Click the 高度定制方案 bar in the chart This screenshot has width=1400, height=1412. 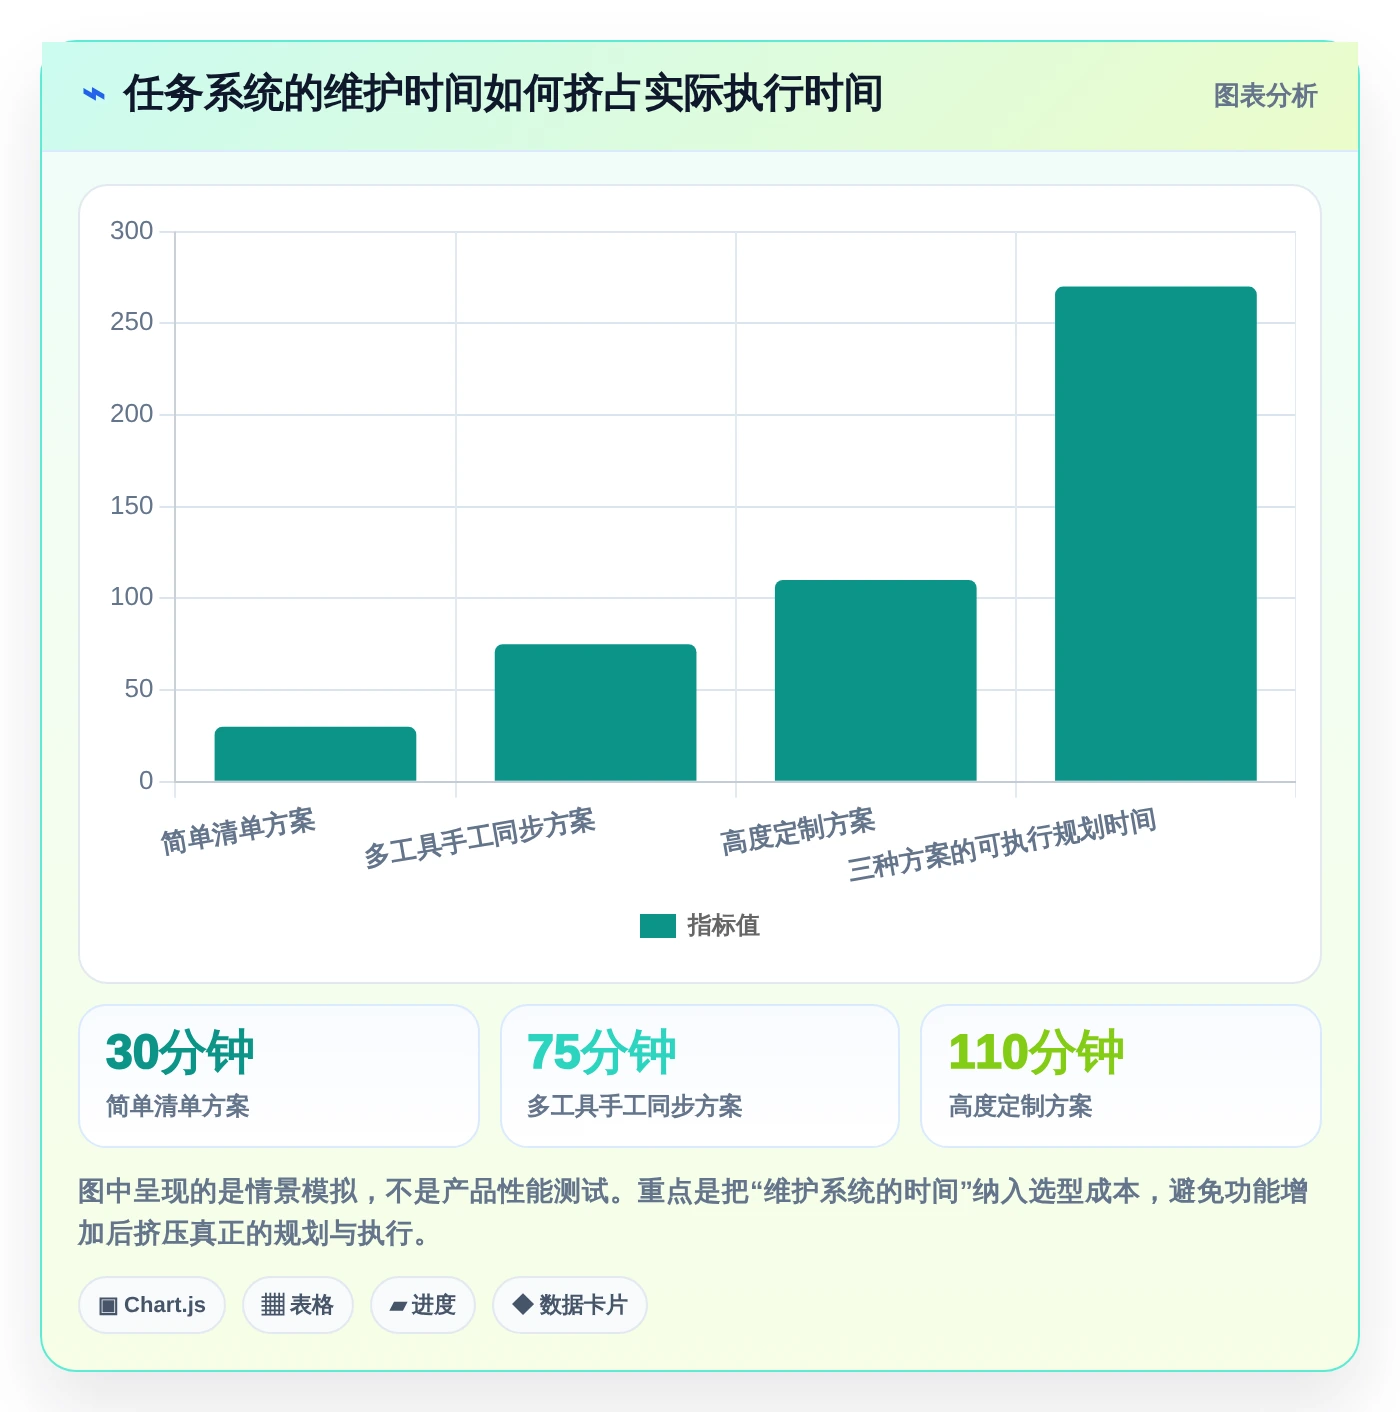tap(875, 680)
